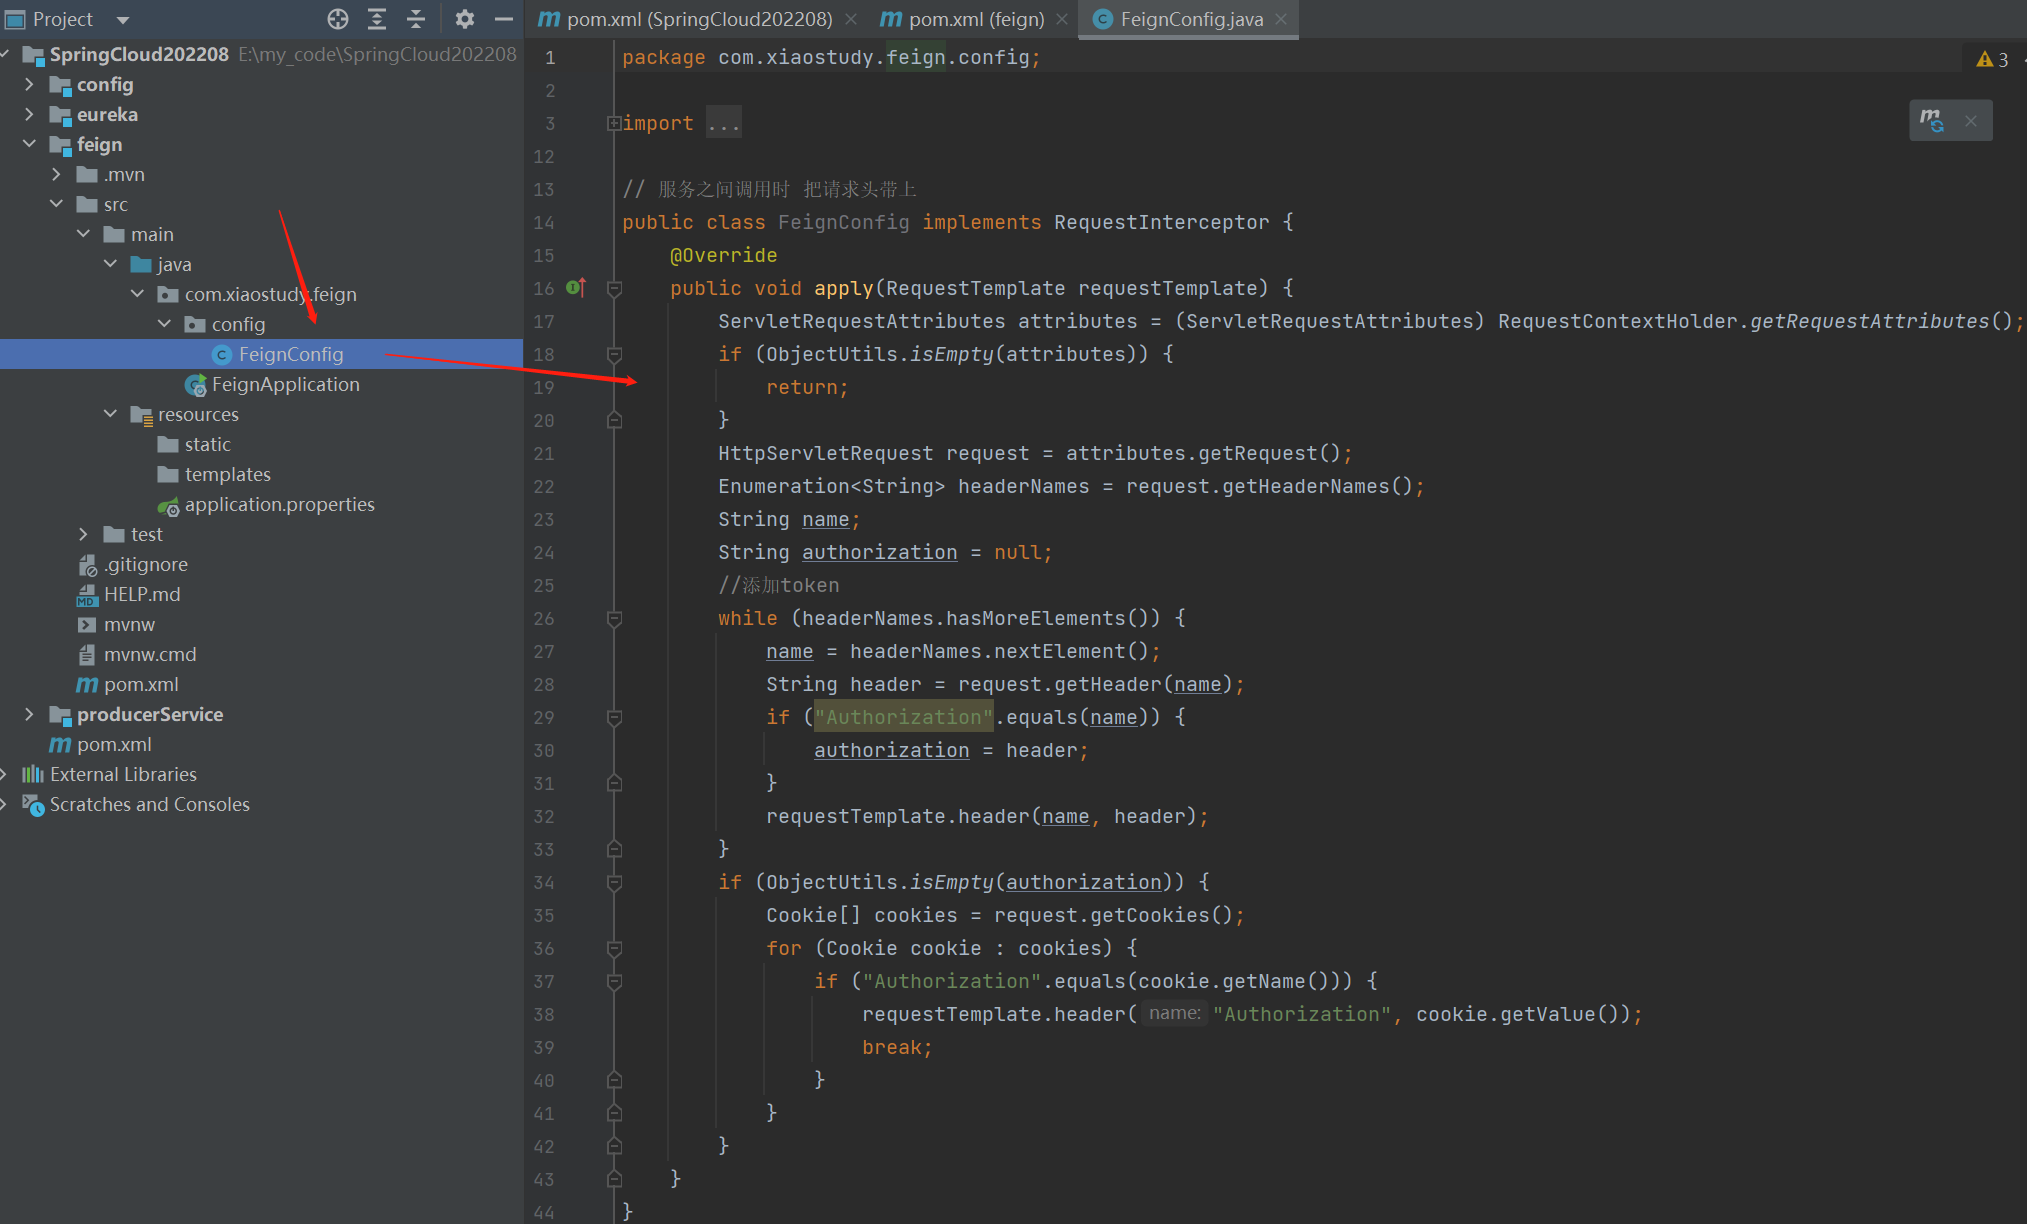Close the pom.xml (SpringCloud202208) tab

coord(851,19)
